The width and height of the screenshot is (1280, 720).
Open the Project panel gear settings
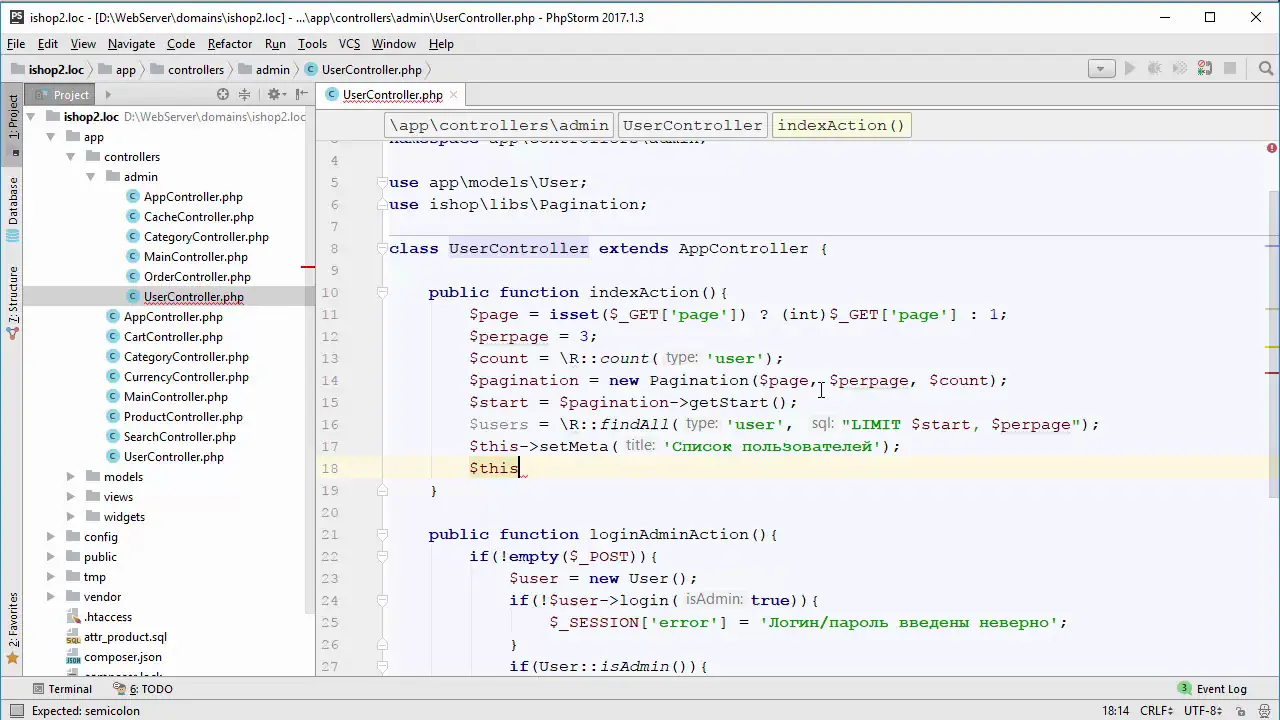[x=275, y=94]
